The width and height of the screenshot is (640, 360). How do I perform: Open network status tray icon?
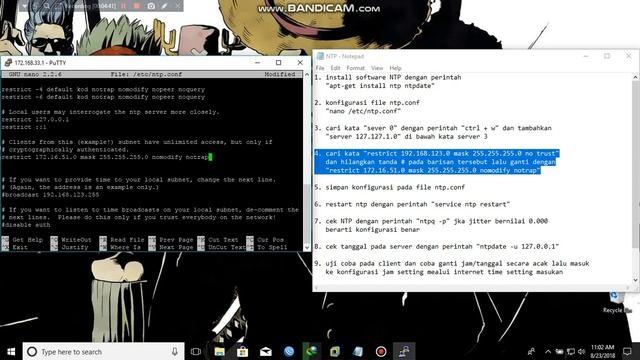click(571, 351)
